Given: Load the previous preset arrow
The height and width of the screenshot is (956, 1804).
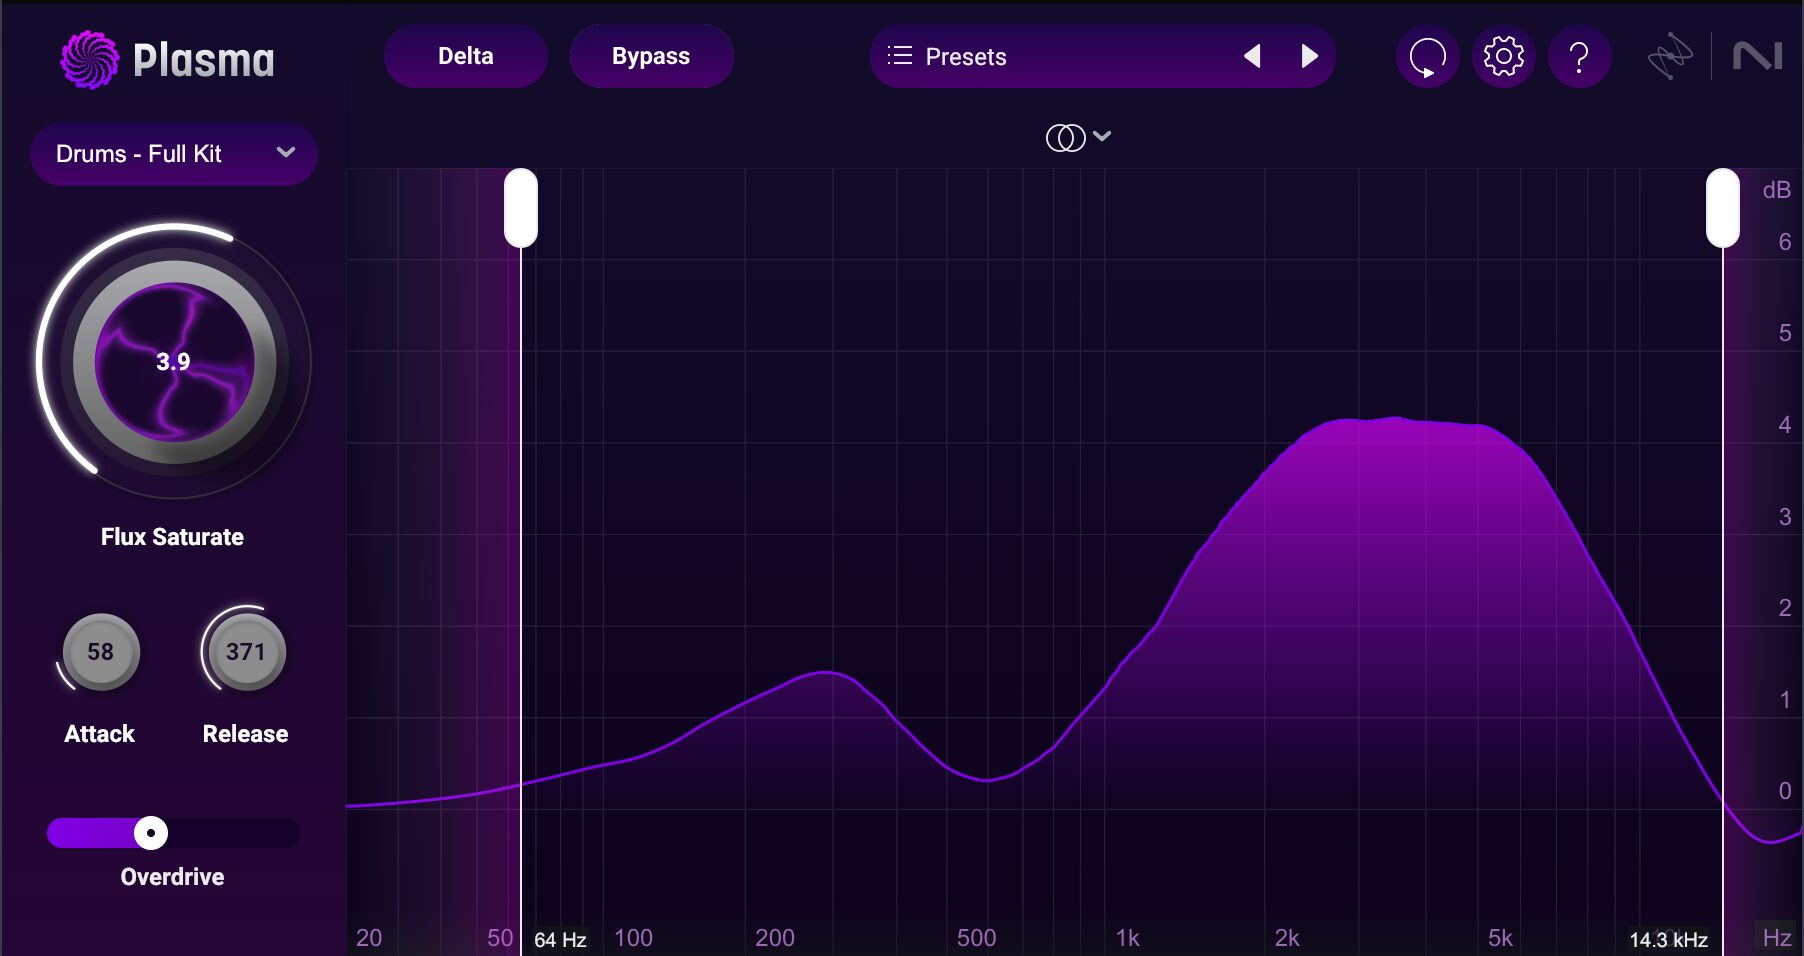Looking at the screenshot, I should 1252,56.
